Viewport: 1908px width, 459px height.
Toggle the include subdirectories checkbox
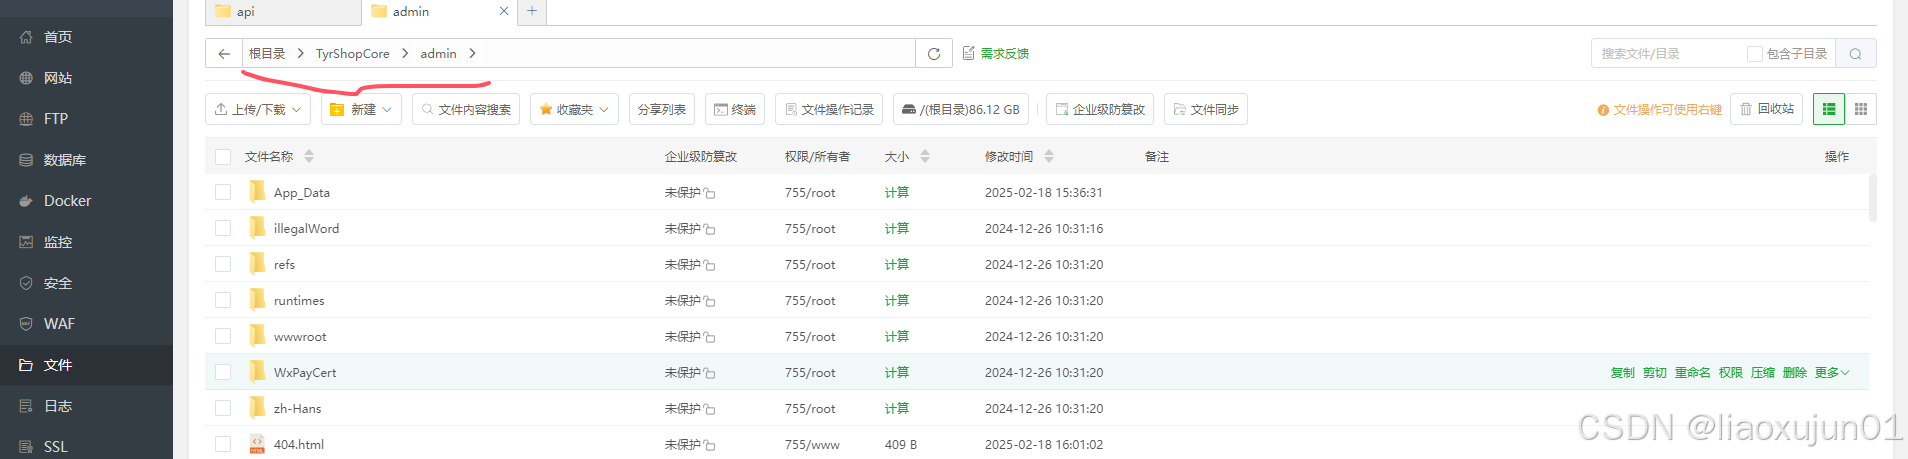tap(1754, 54)
